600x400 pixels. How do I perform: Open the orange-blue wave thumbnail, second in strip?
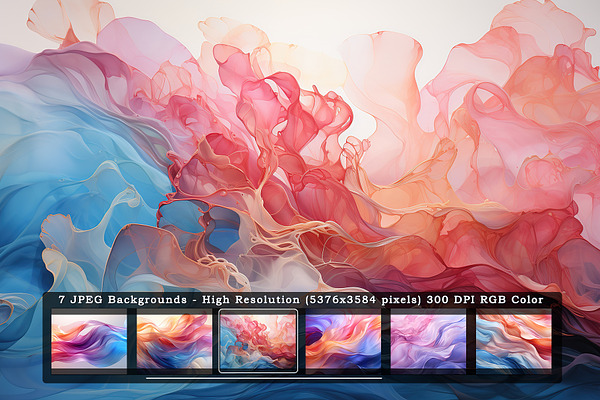174,341
